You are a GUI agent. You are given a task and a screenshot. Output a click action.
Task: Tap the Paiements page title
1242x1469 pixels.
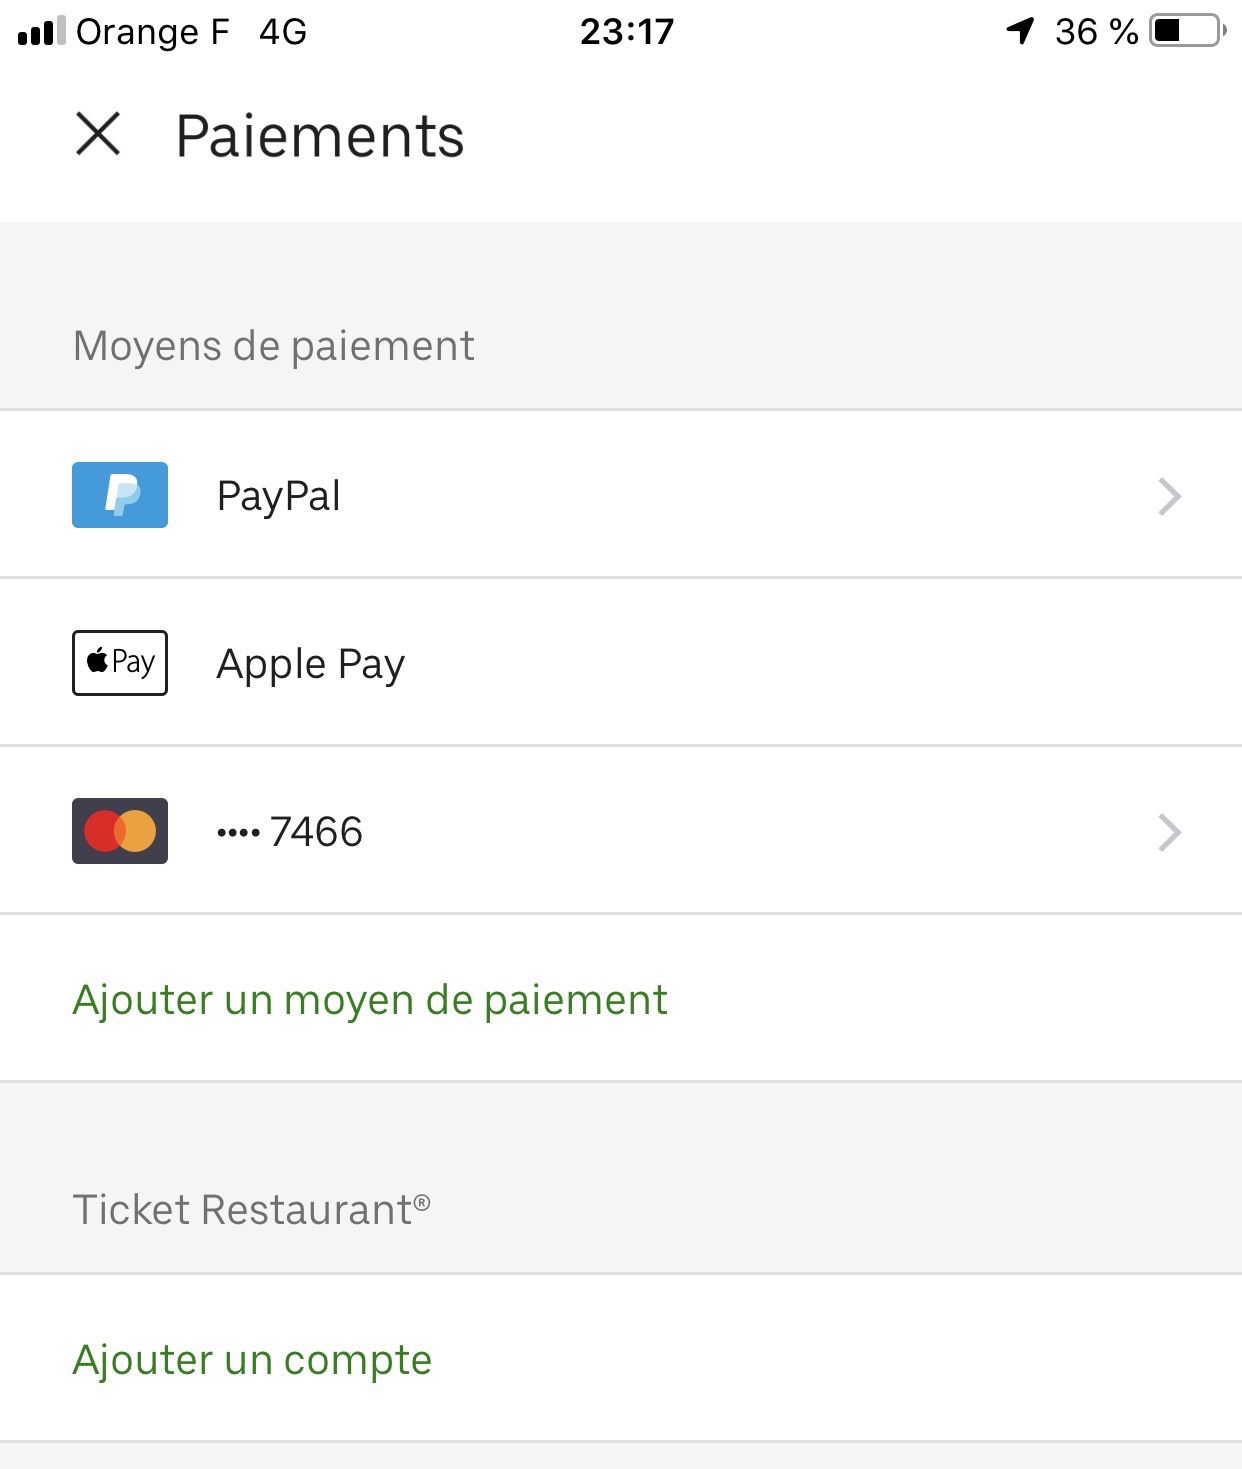coord(320,136)
